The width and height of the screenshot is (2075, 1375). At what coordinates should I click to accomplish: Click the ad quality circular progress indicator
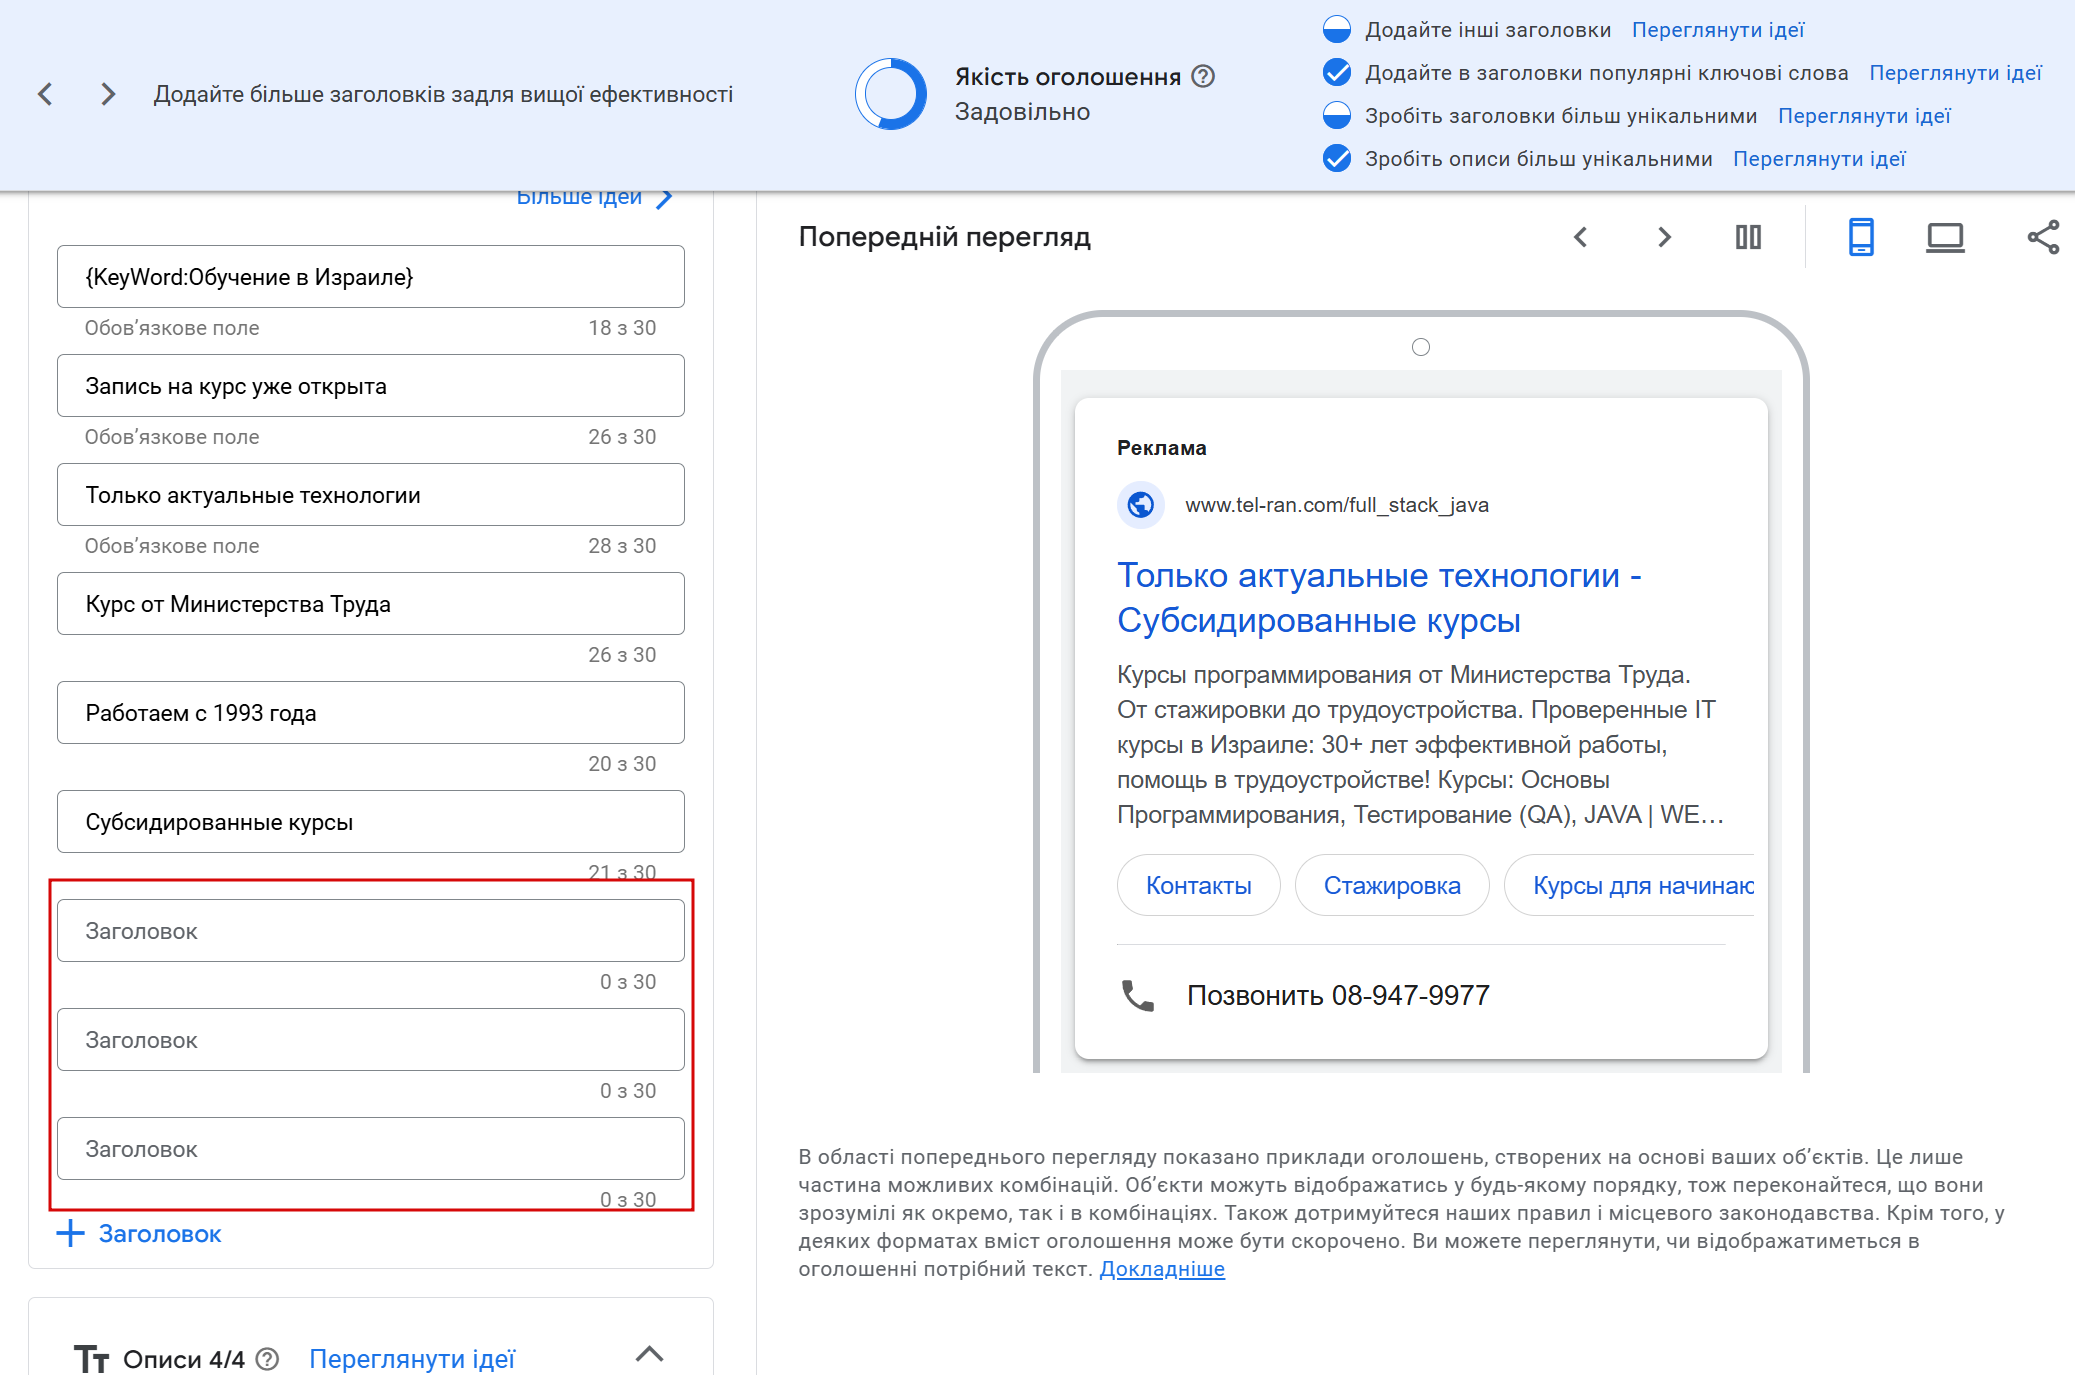[x=891, y=94]
